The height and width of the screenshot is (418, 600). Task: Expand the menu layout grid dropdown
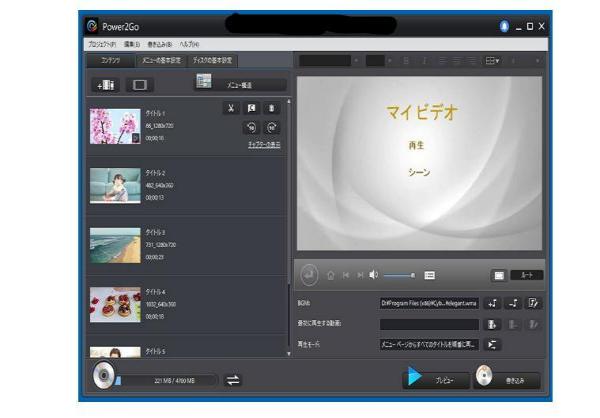[x=491, y=61]
